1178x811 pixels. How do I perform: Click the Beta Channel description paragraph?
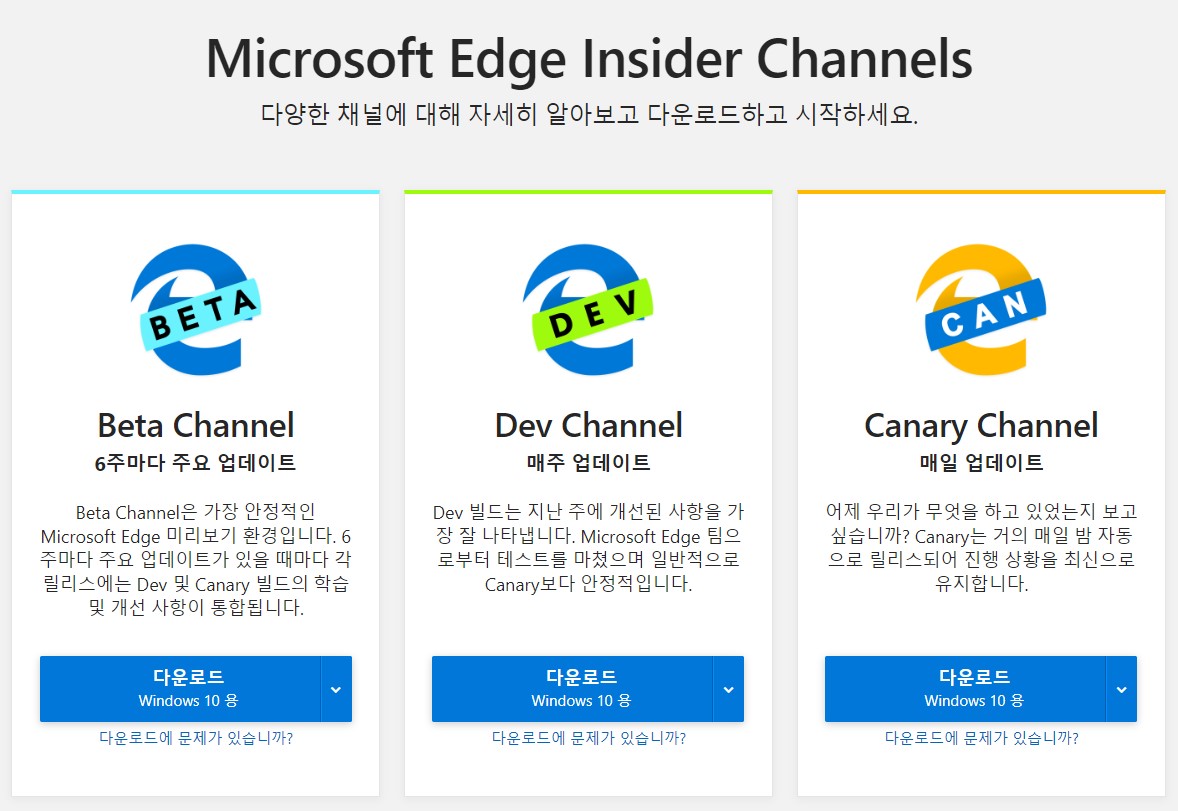point(196,559)
